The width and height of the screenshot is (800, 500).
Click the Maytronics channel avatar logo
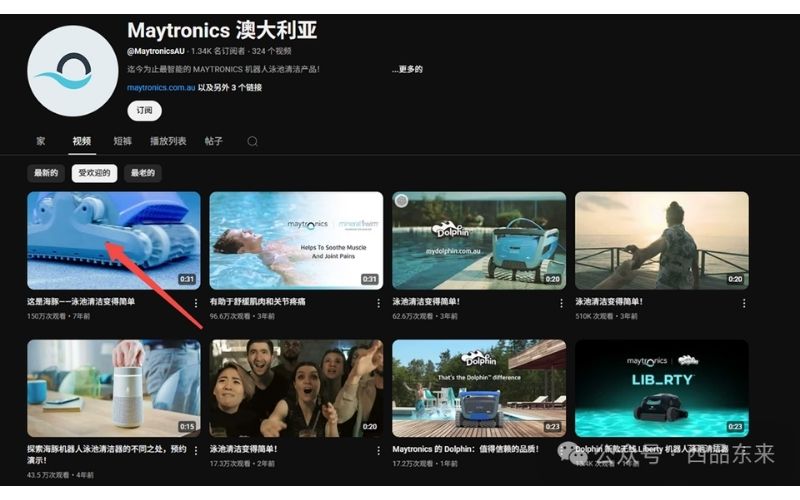point(72,71)
